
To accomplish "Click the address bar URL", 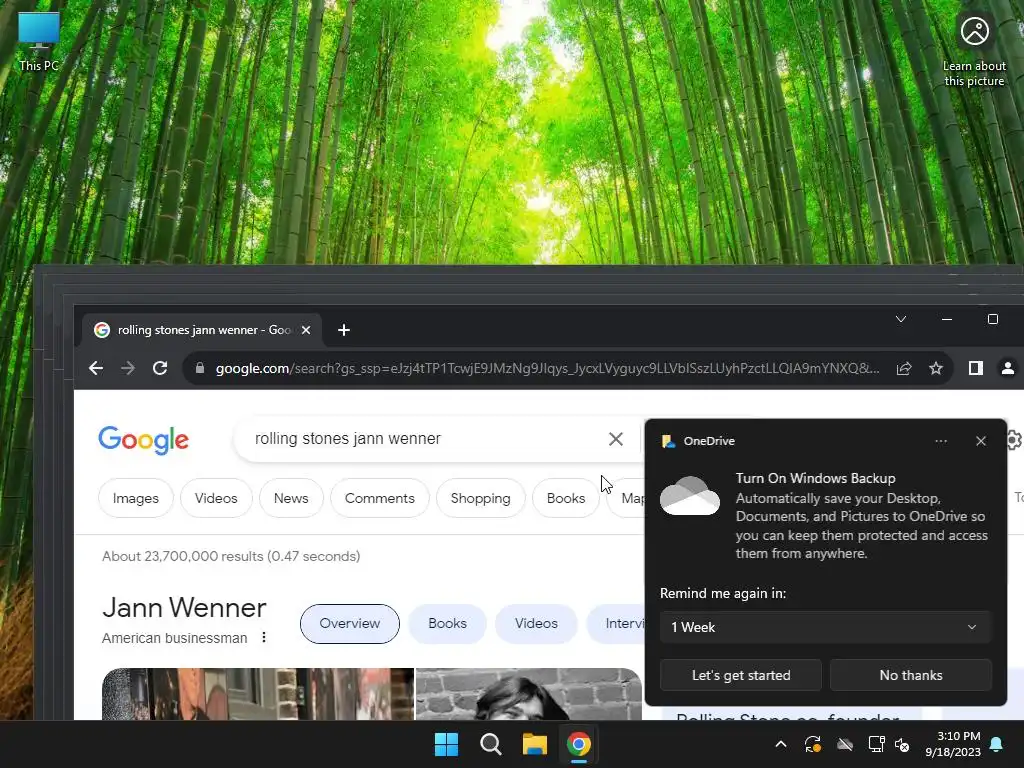I will [x=547, y=368].
